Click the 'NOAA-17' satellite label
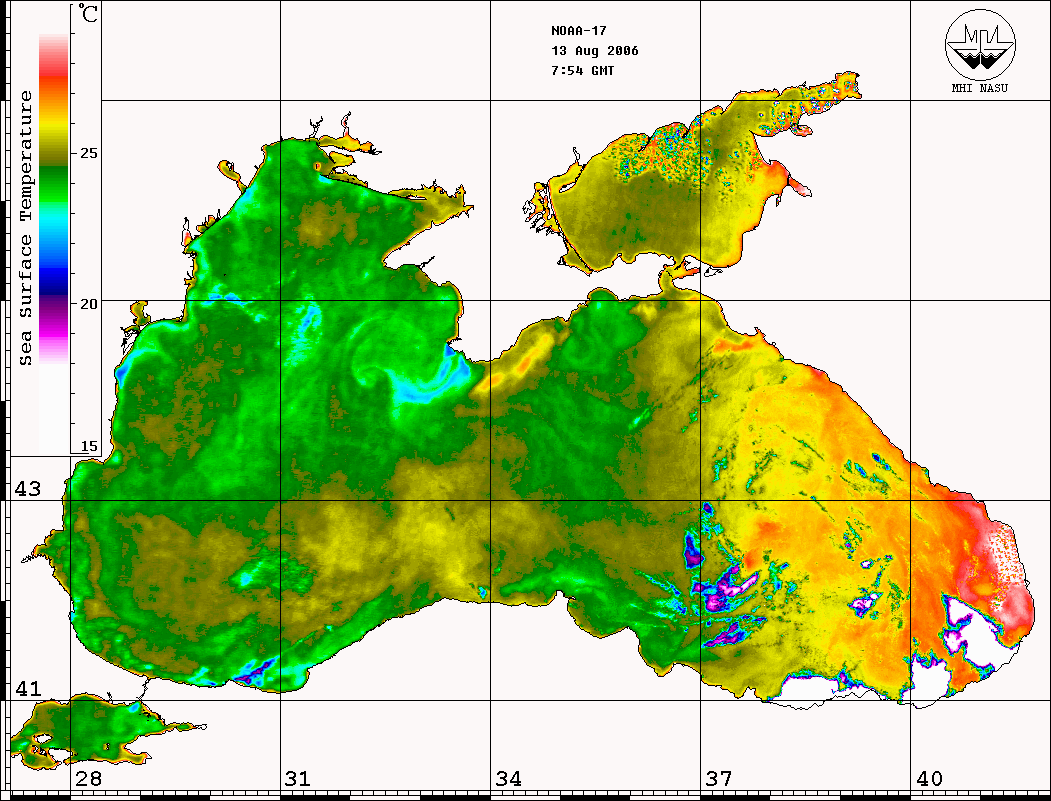This screenshot has height=801, width=1051. 579,31
